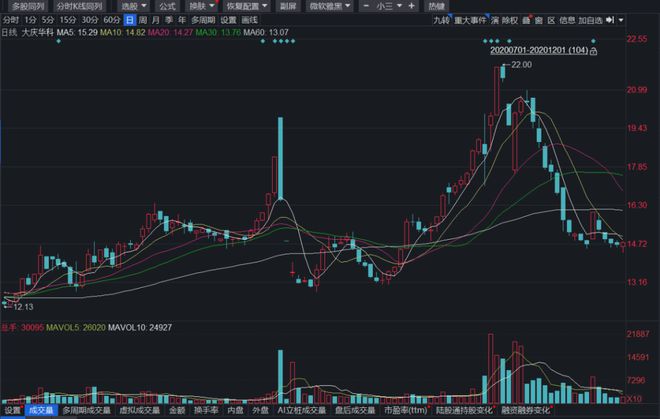The image size is (660, 419).
Task: Click the MA60: 13.07 label
Action: point(266,32)
